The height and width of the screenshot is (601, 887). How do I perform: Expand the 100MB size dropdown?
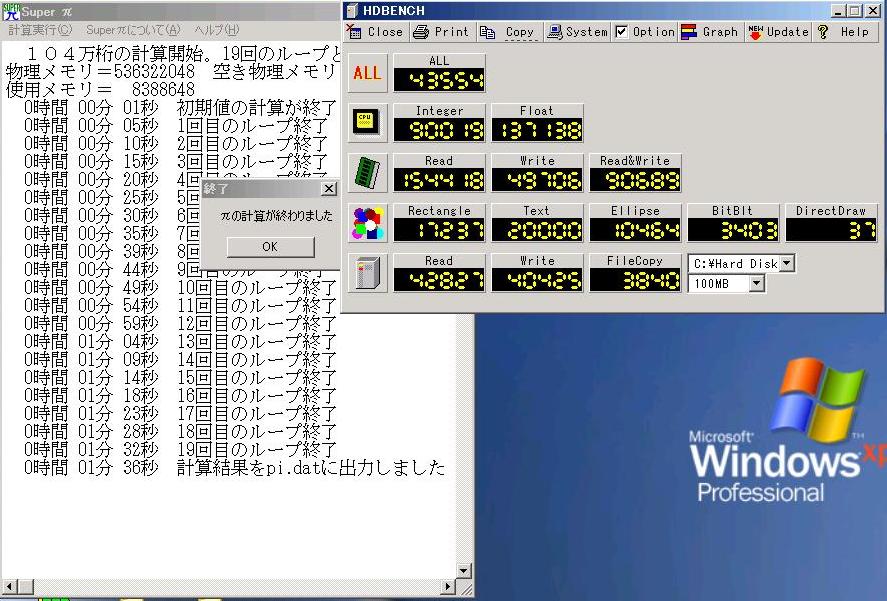(757, 284)
